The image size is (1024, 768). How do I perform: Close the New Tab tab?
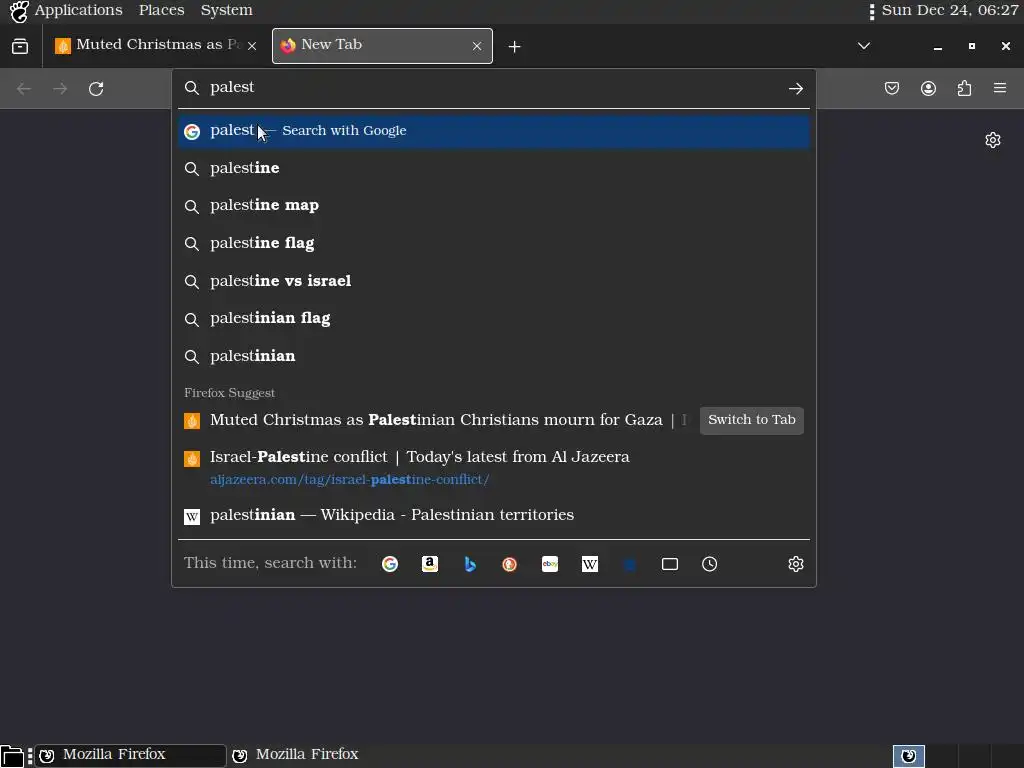pyautogui.click(x=477, y=46)
